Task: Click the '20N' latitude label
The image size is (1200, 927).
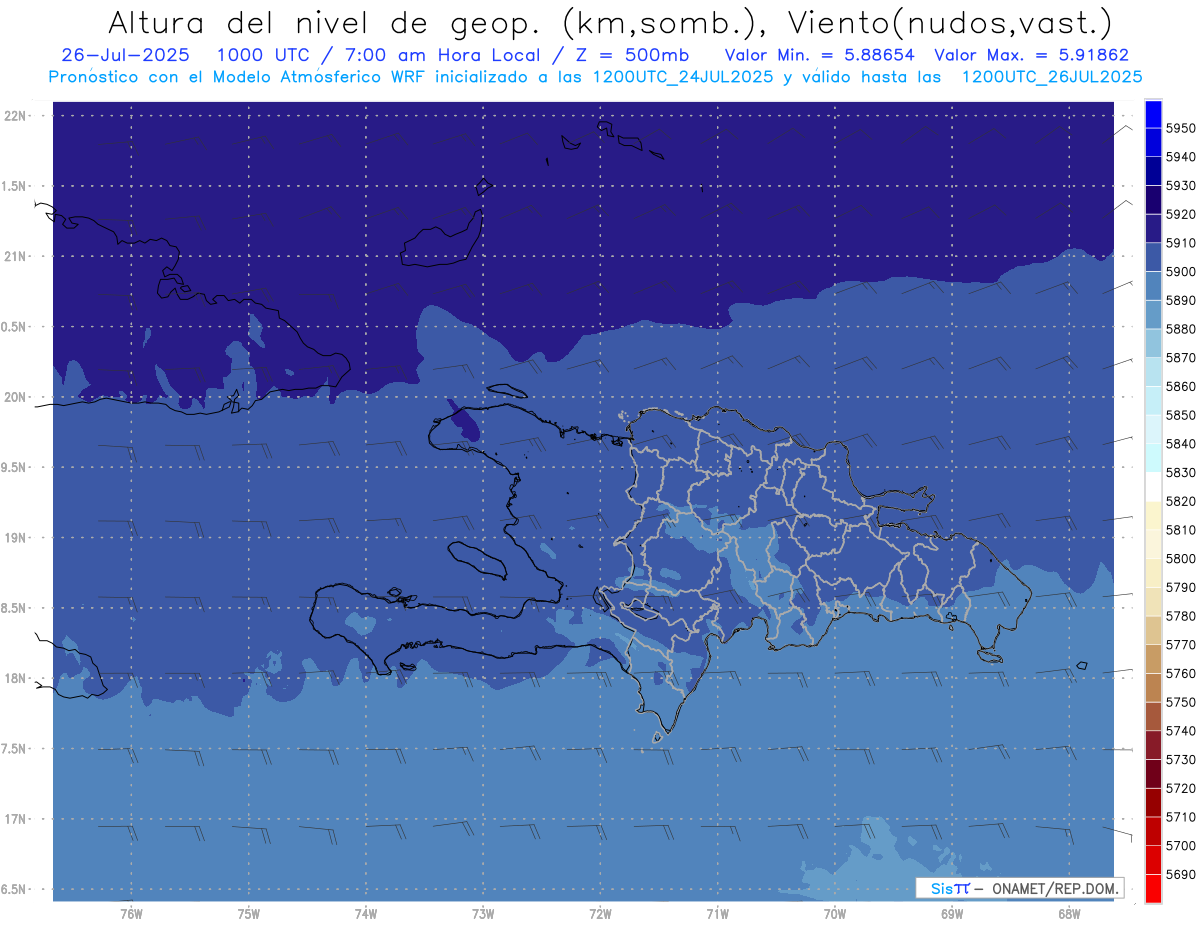Action: (17, 397)
